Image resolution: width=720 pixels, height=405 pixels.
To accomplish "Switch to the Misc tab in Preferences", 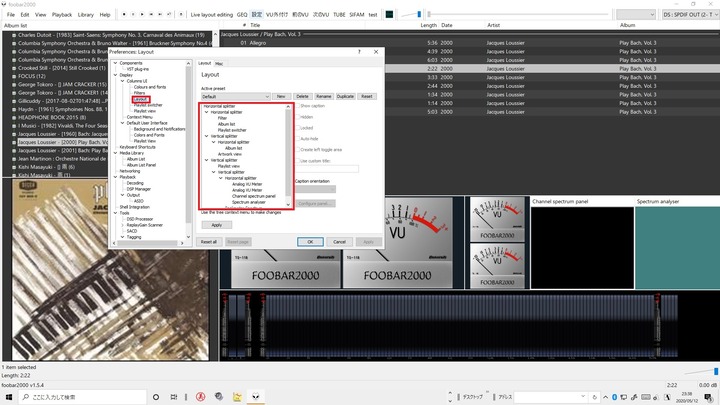I will 219,63.
